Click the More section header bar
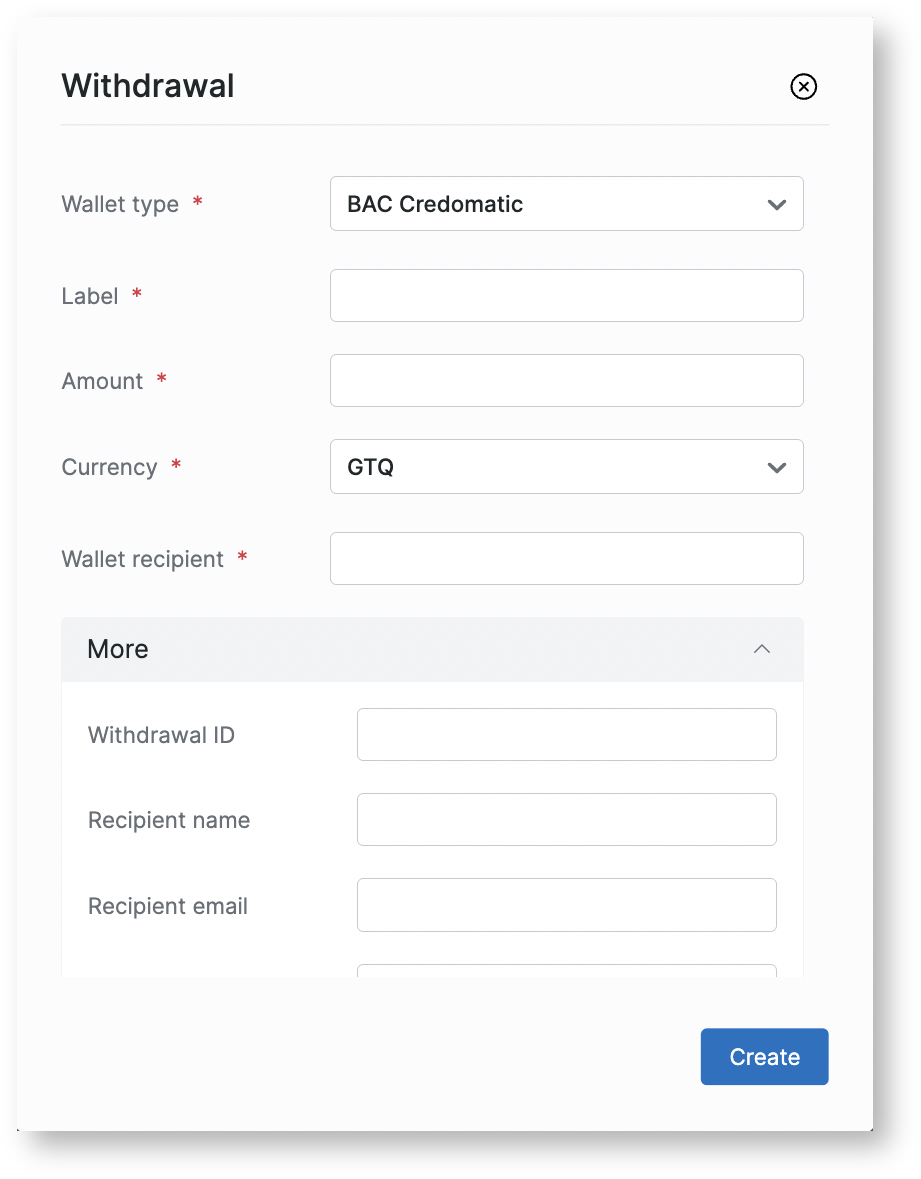Viewport: 921px width, 1179px height. [400, 650]
